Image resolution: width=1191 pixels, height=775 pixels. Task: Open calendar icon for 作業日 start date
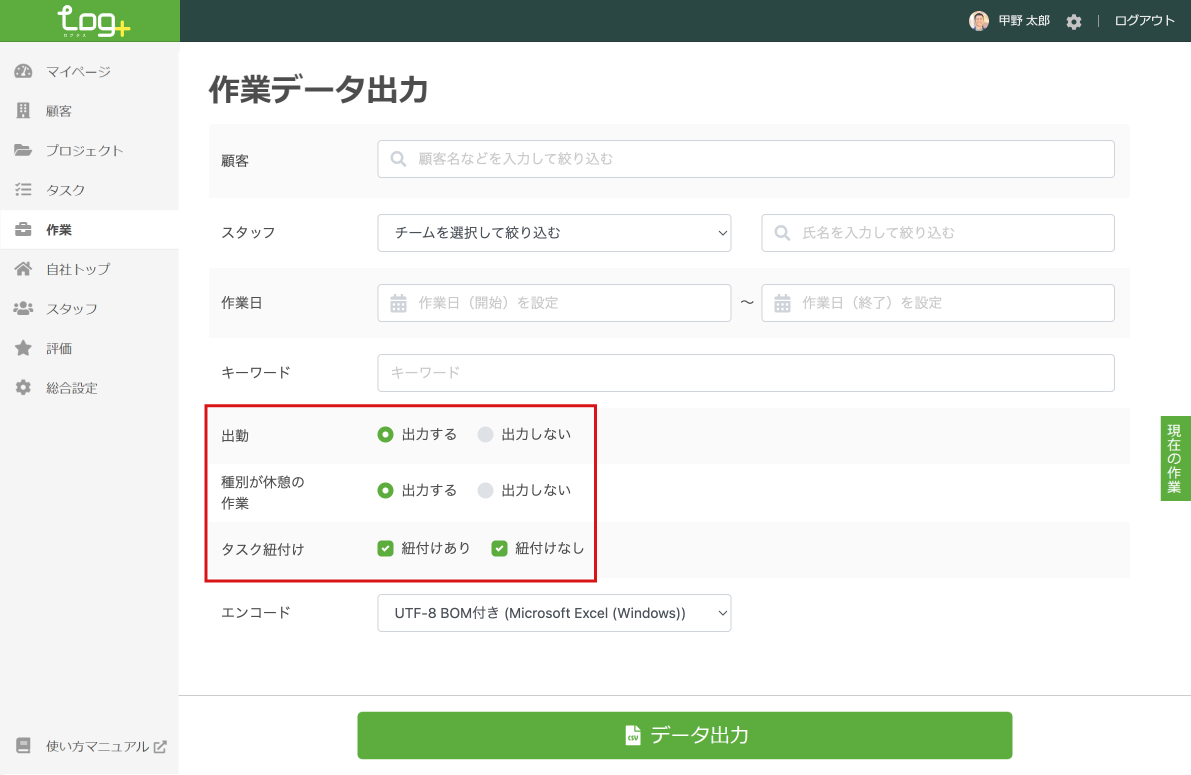click(398, 303)
